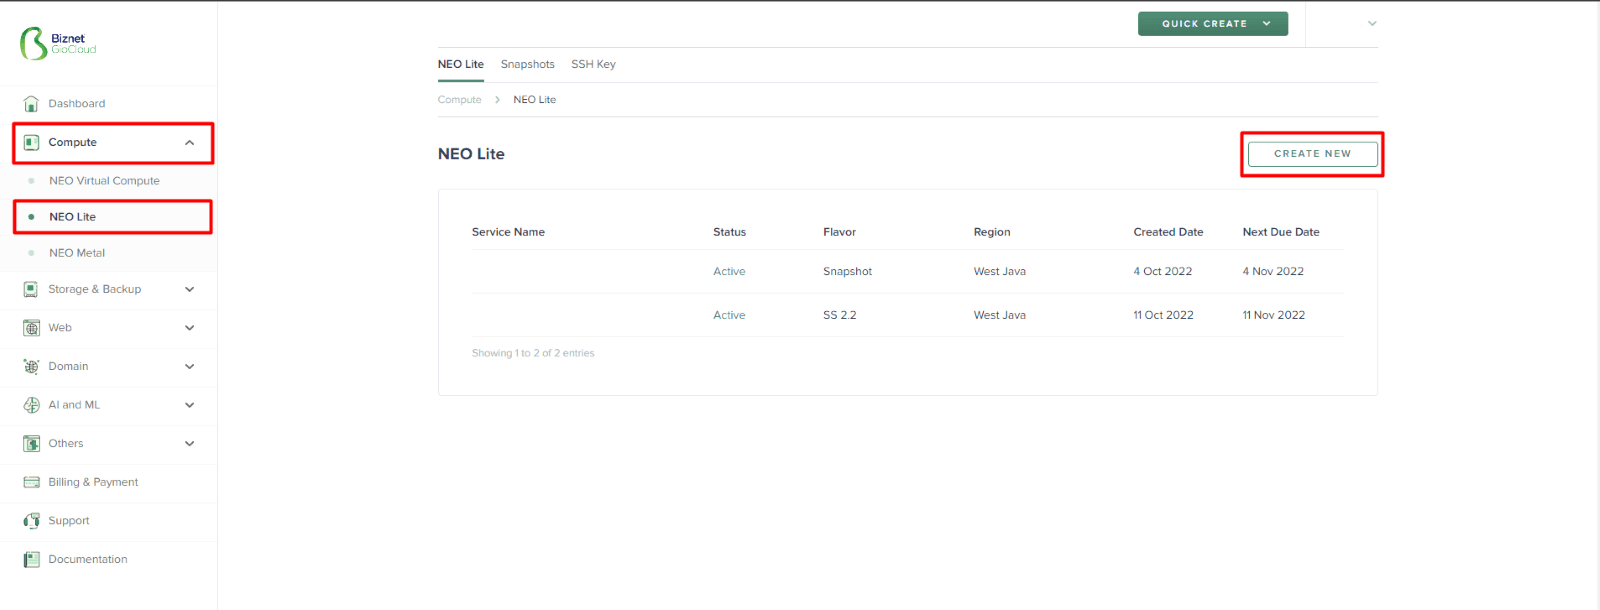Switch to the NEO Lite tab
1600x610 pixels.
click(461, 64)
